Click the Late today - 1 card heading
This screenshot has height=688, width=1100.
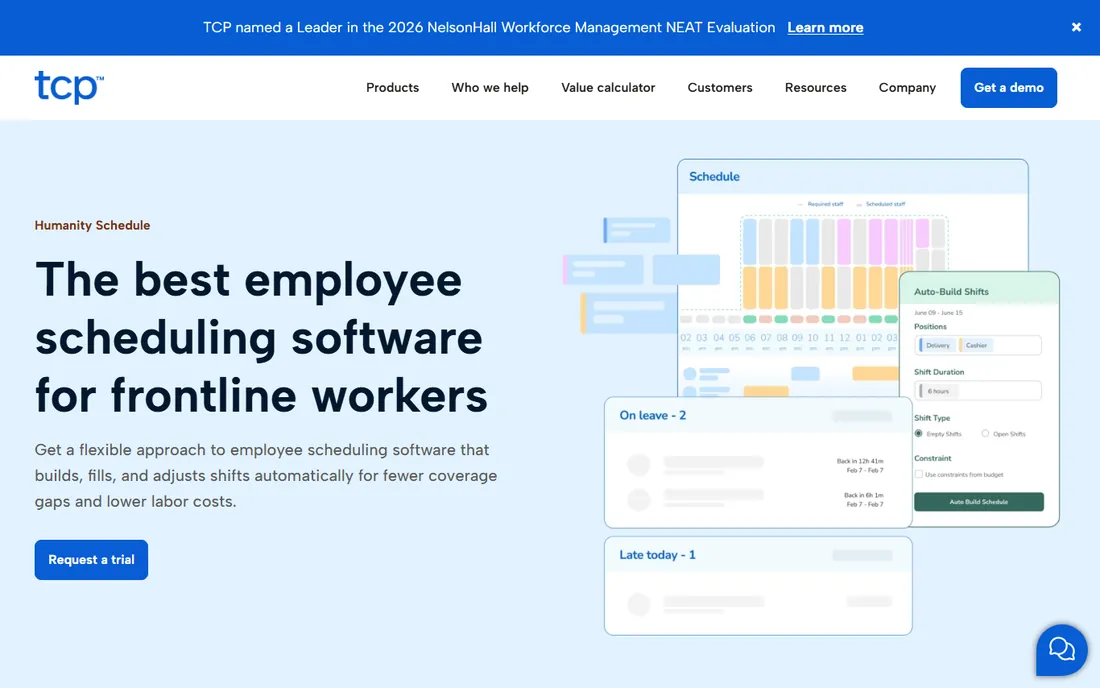657,555
